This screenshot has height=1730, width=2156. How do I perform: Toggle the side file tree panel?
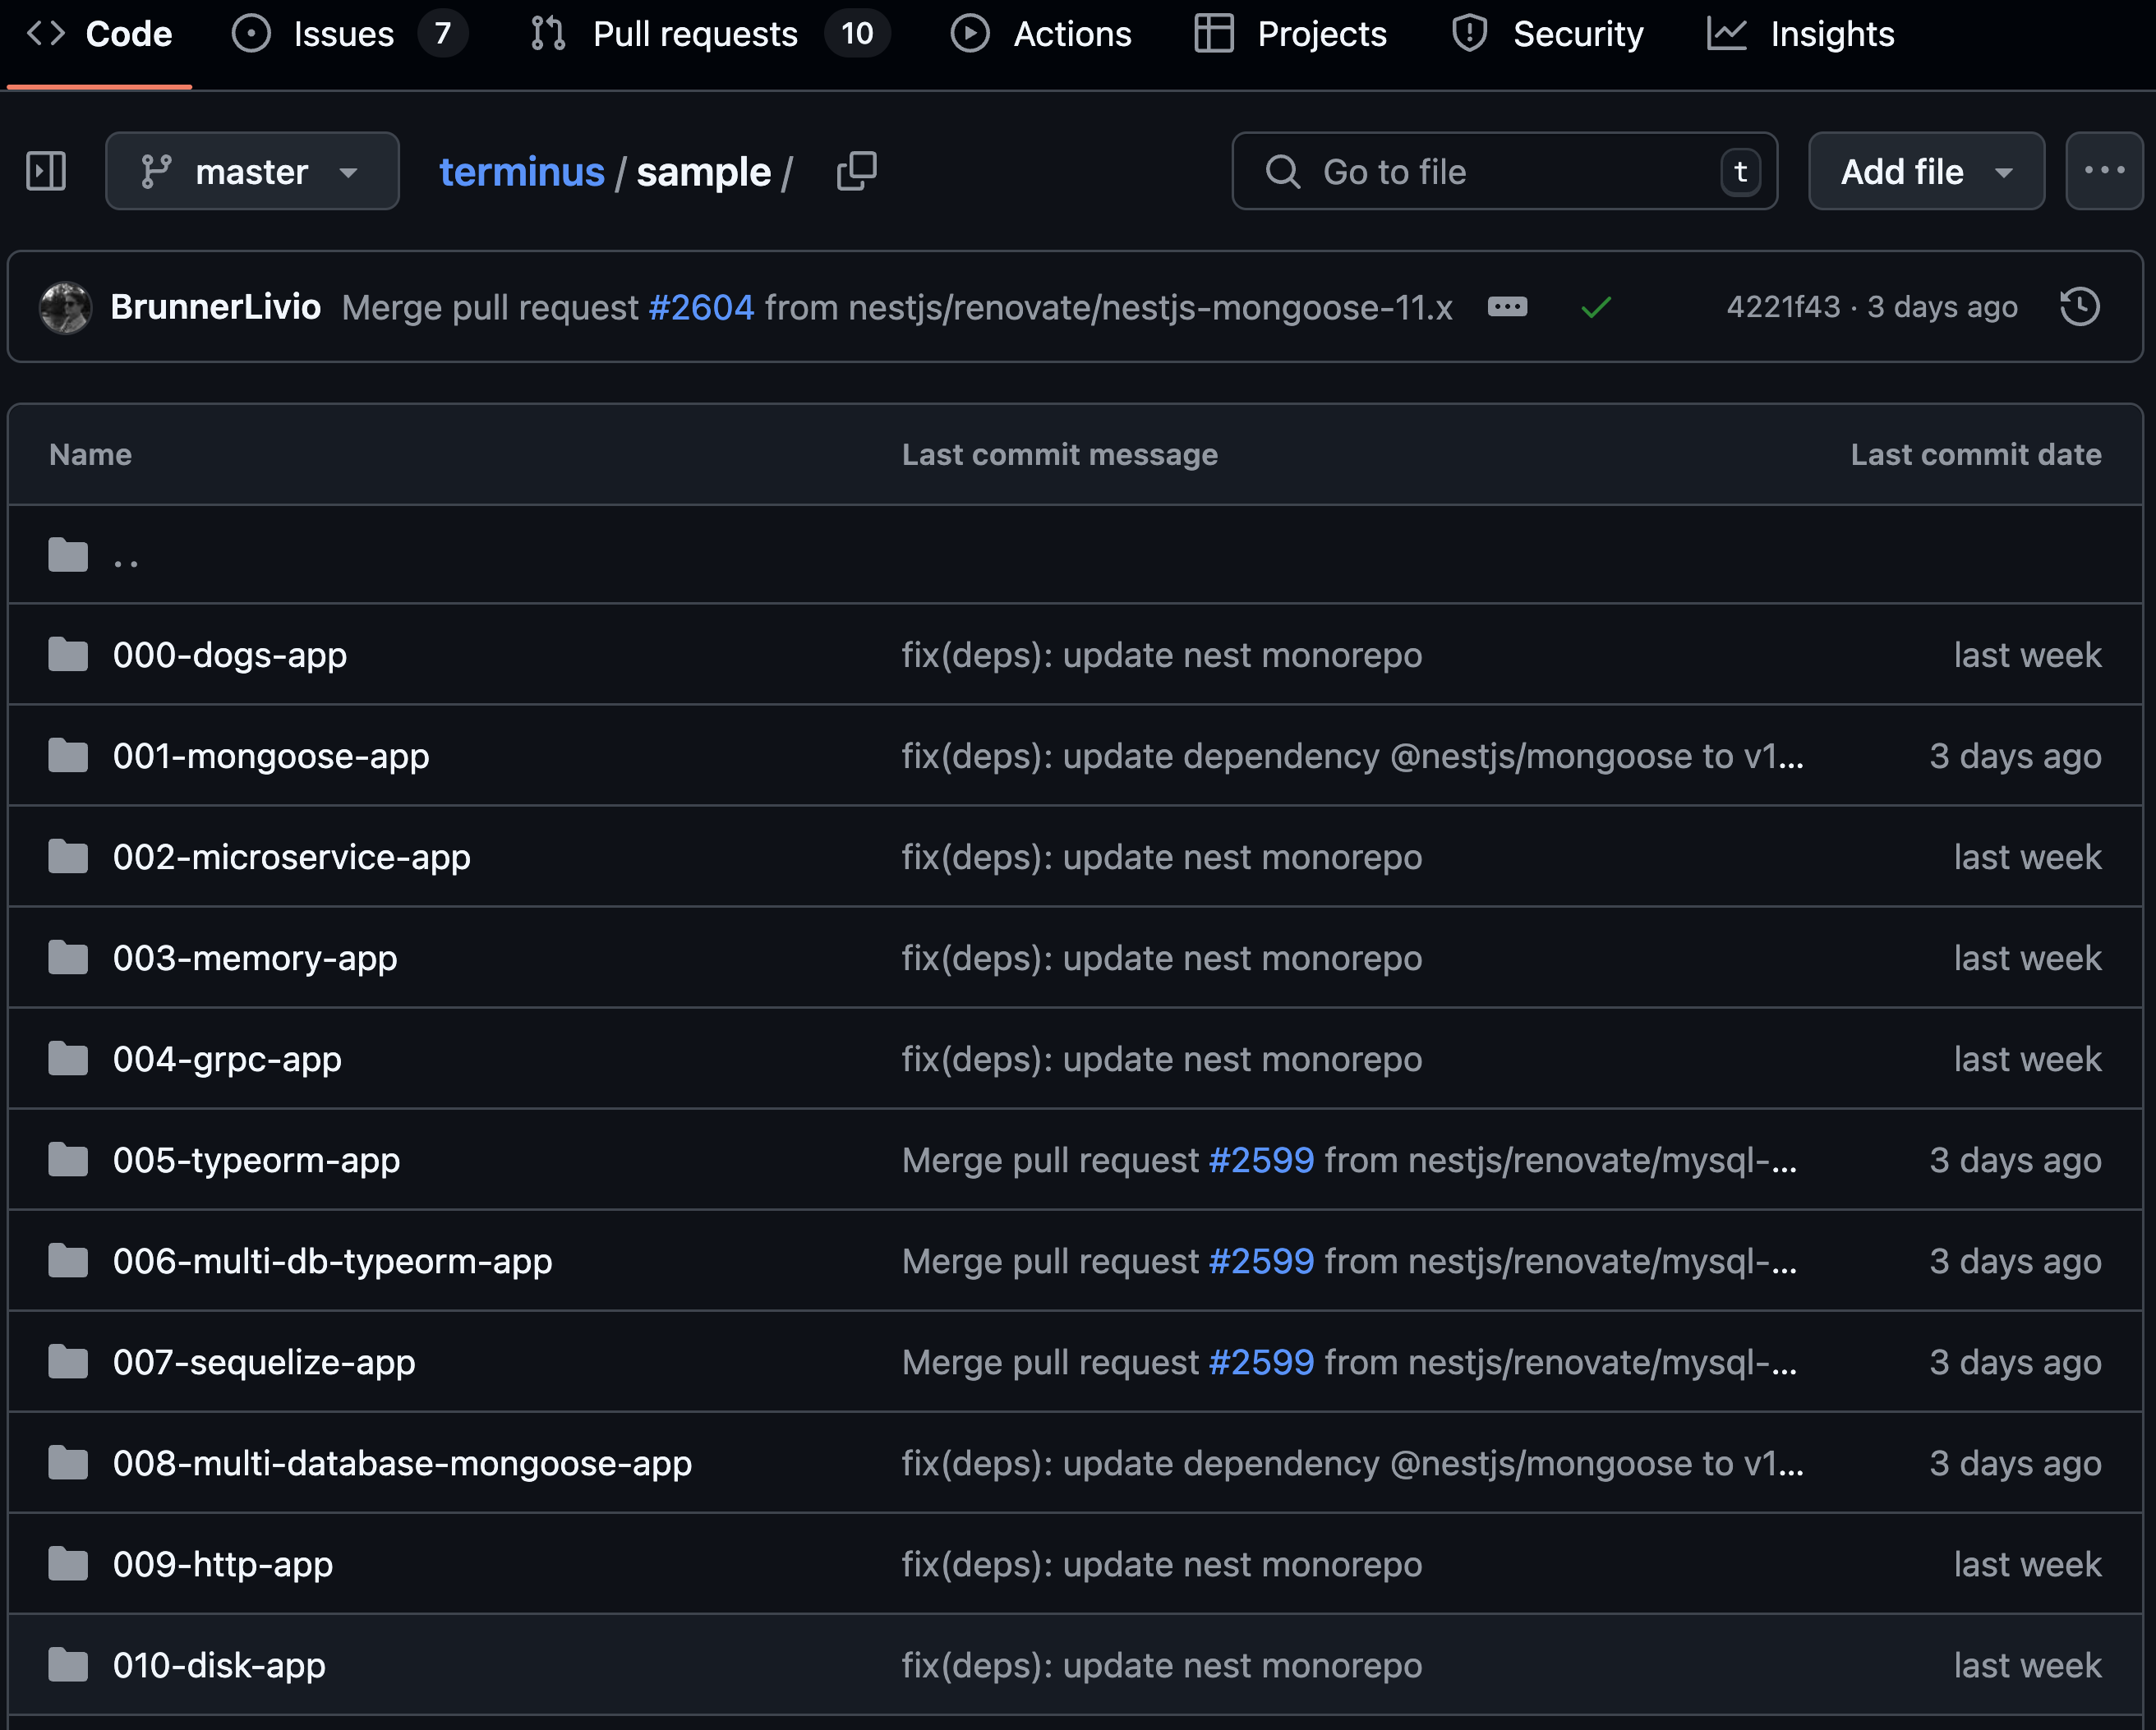click(x=46, y=171)
